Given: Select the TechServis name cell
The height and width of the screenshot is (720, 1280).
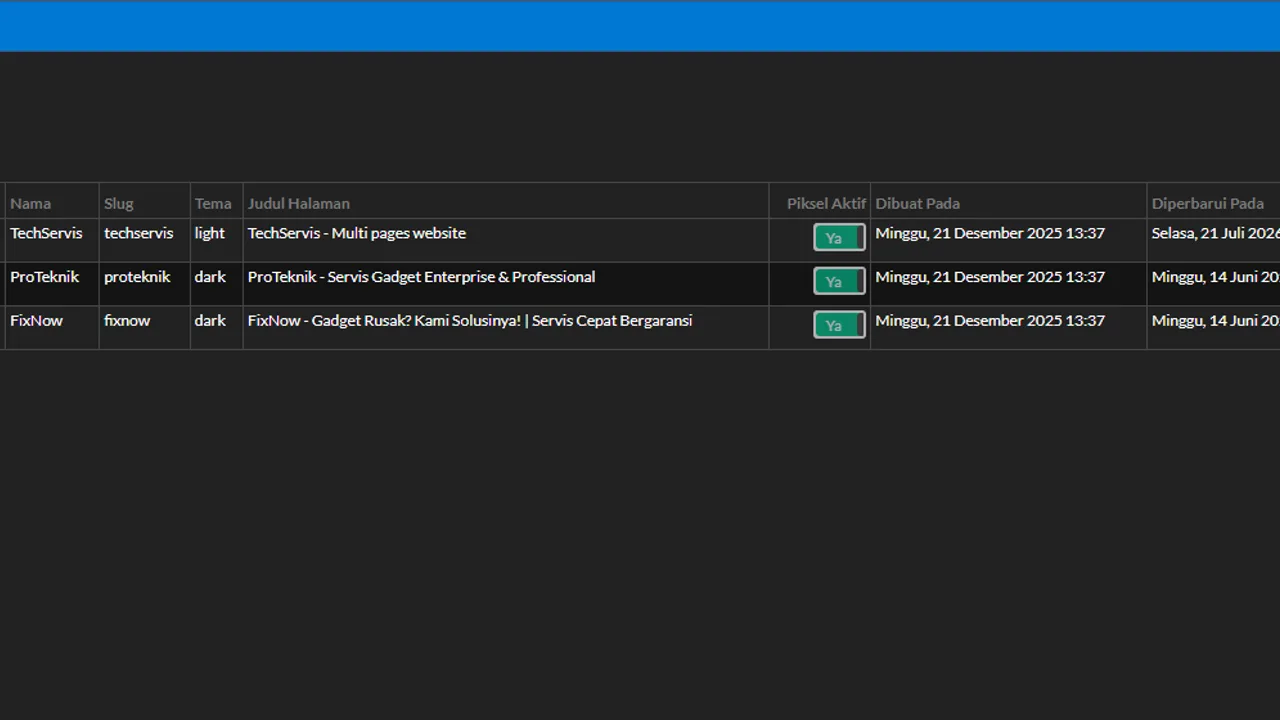Looking at the screenshot, I should 52,240.
